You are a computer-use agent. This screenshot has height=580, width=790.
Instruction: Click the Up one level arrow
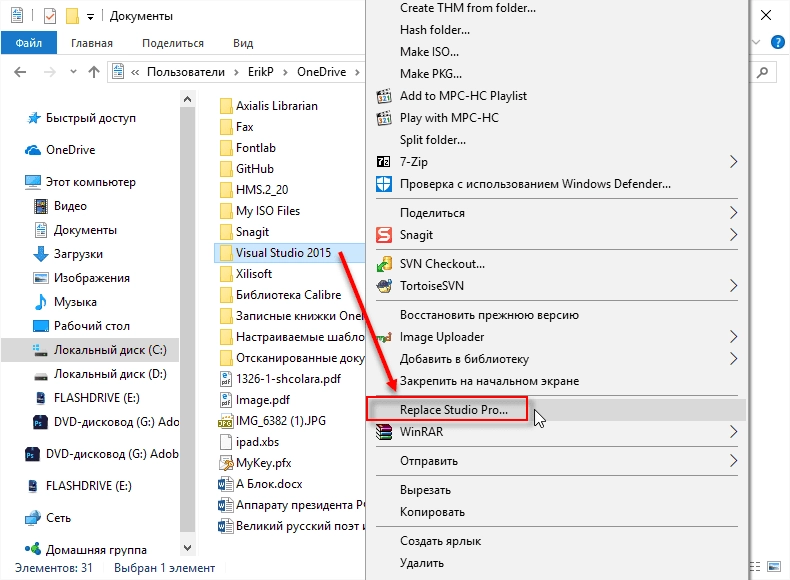[94, 72]
